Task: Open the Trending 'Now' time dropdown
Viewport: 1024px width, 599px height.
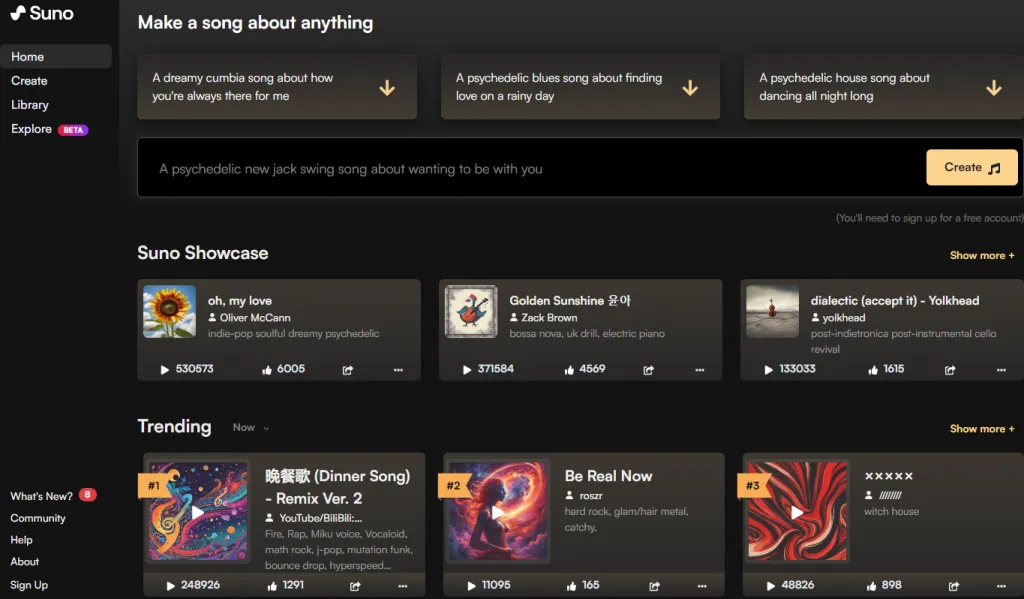Action: (x=251, y=427)
